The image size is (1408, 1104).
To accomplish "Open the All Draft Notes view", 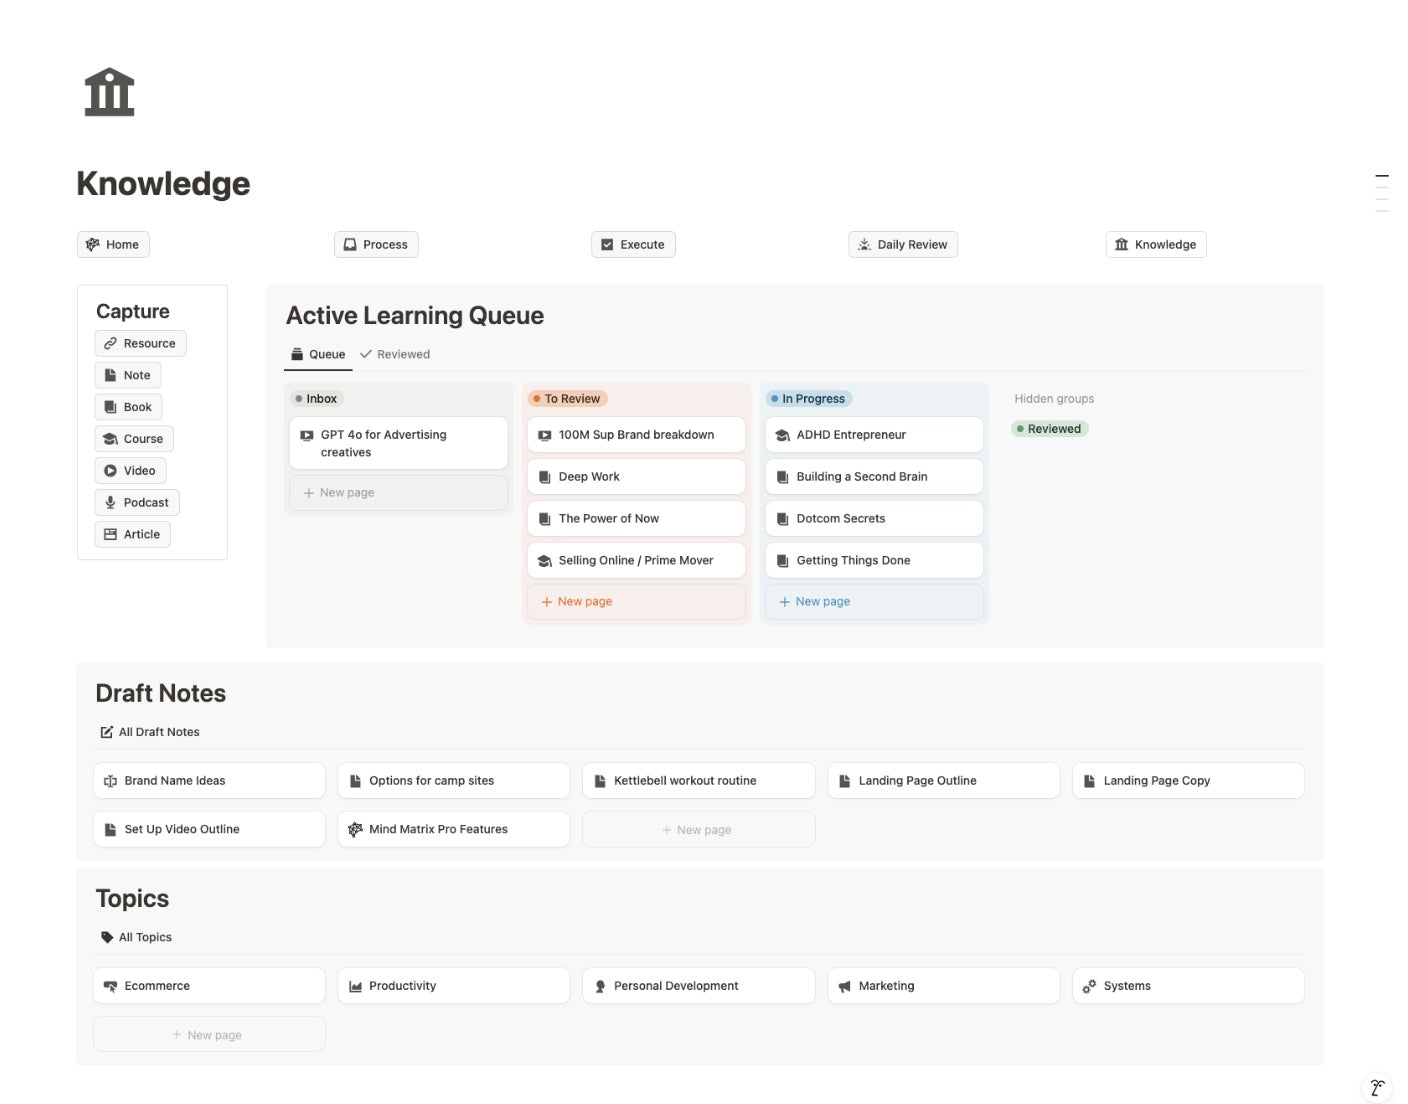I will point(150,732).
